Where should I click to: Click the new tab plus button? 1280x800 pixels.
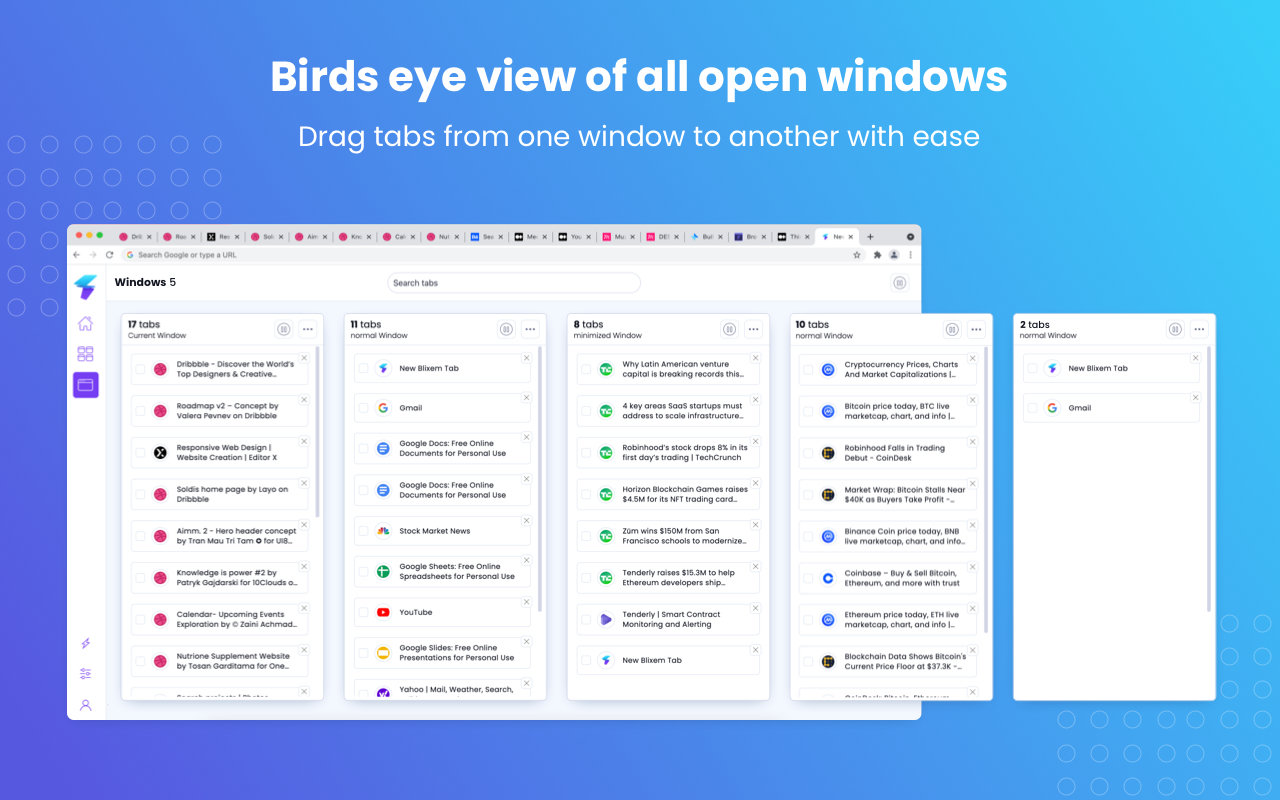click(x=870, y=237)
